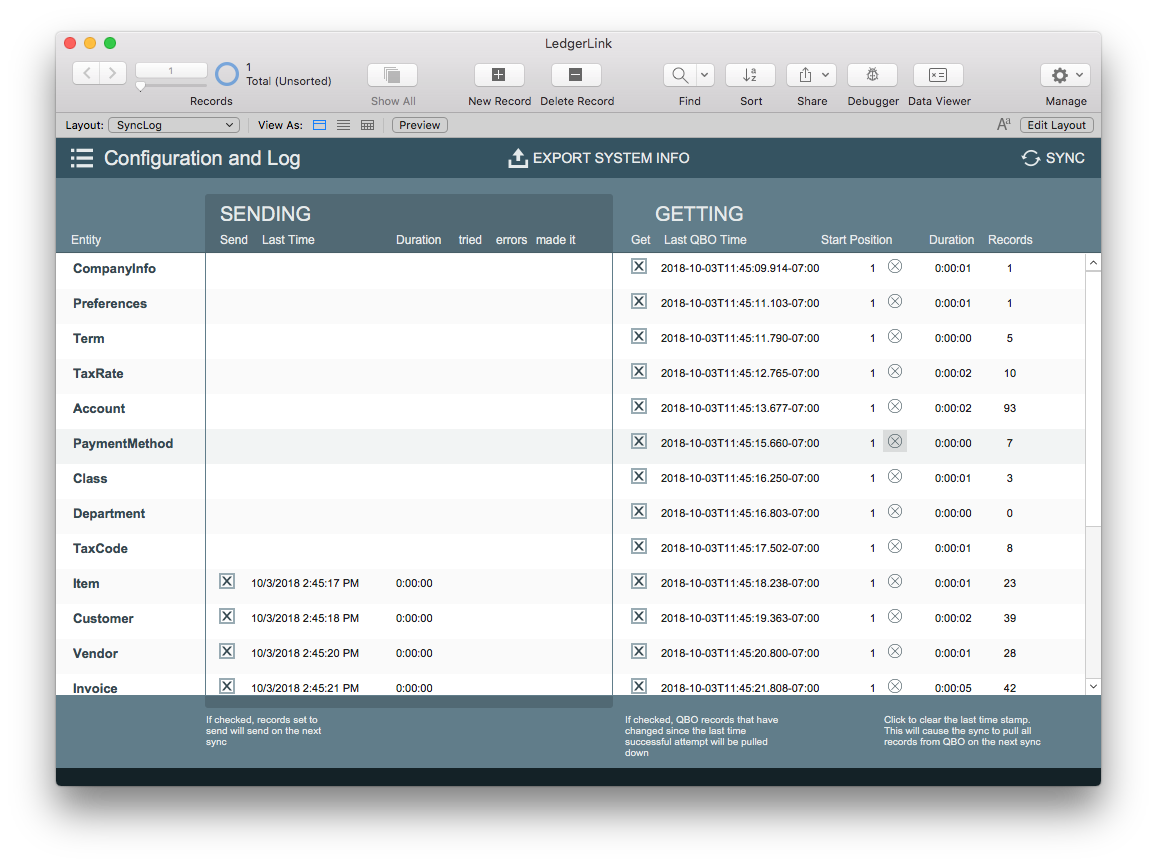Open Find magnifier tool
The image size is (1157, 866).
(x=680, y=75)
